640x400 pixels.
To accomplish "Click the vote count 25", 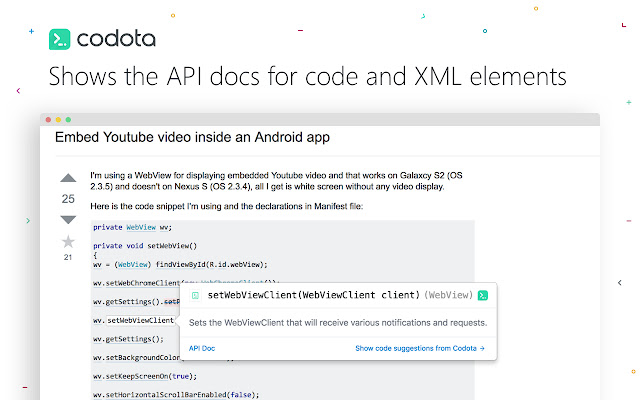I will pyautogui.click(x=68, y=199).
